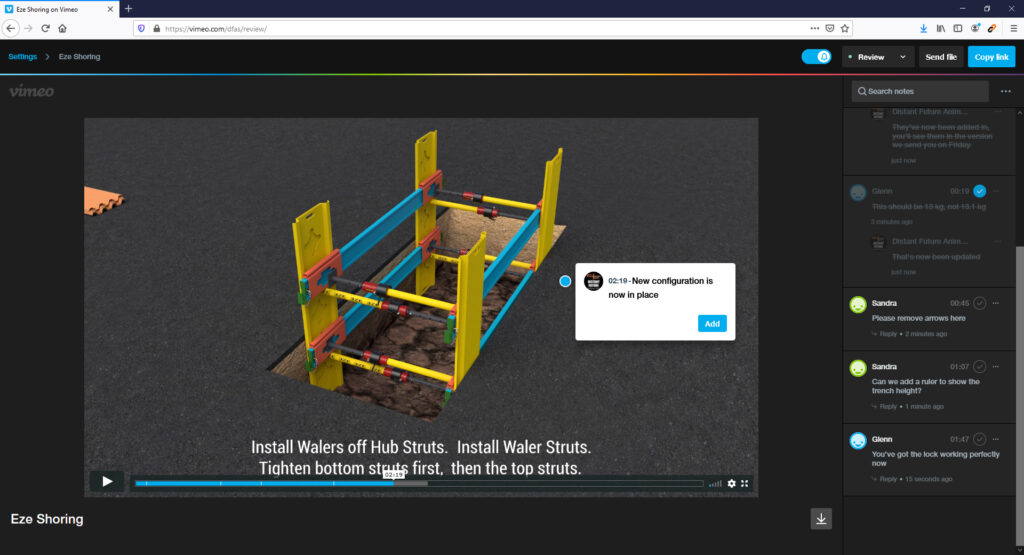Click the 02:19 timestamp in note popup
Viewport: 1024px width, 555px height.
(x=617, y=281)
